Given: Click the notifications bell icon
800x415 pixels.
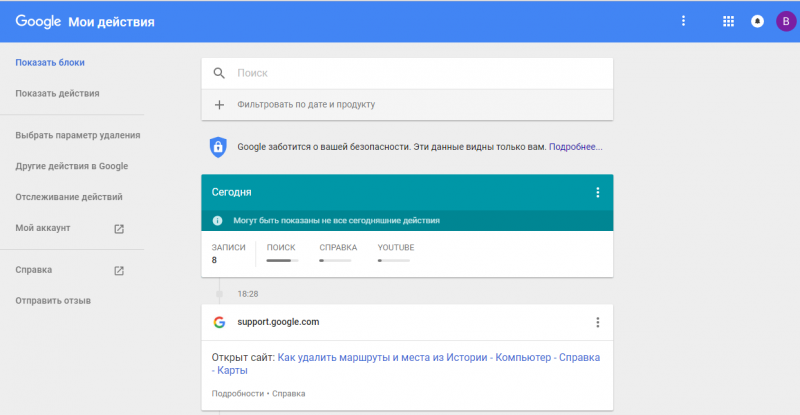Looking at the screenshot, I should (x=757, y=21).
